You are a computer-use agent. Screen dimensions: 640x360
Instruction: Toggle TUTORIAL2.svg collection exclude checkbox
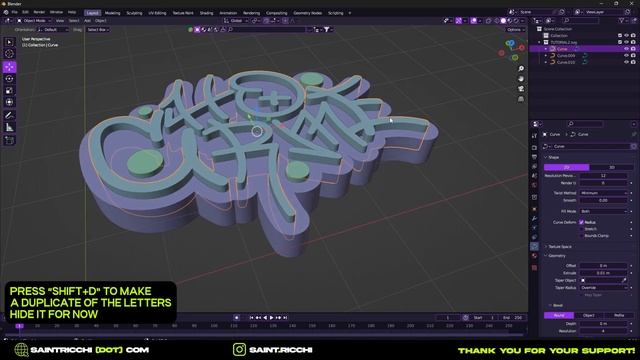pos(620,42)
